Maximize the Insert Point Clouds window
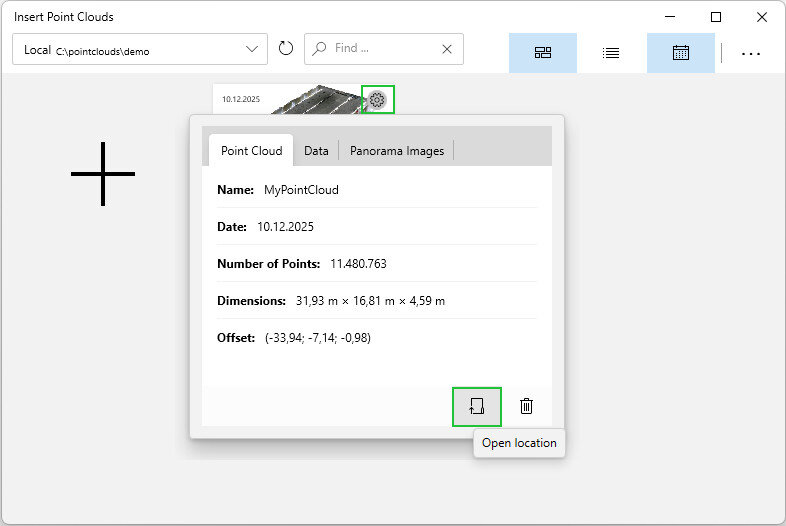Screen dimensions: 786x526 [x=716, y=17]
